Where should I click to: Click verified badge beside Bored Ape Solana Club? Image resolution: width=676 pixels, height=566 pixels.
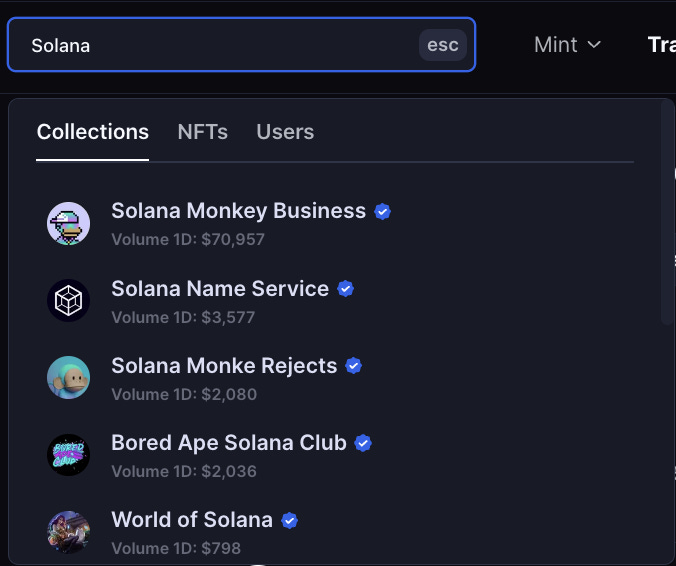click(x=363, y=443)
